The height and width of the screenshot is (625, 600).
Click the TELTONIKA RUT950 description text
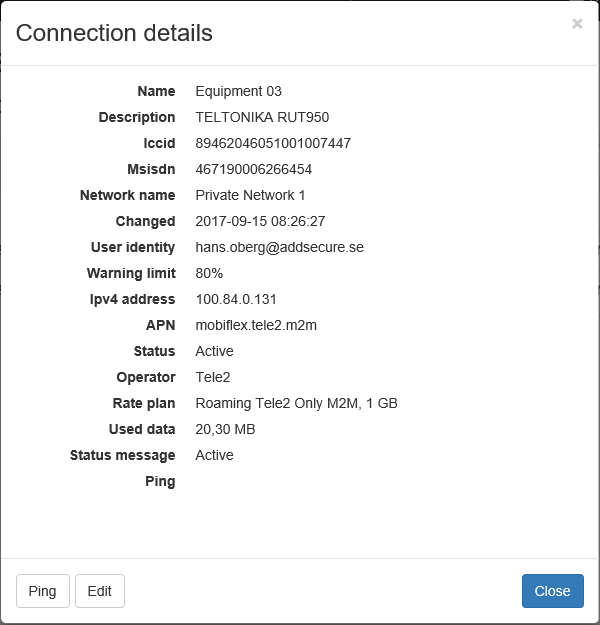pyautogui.click(x=262, y=117)
